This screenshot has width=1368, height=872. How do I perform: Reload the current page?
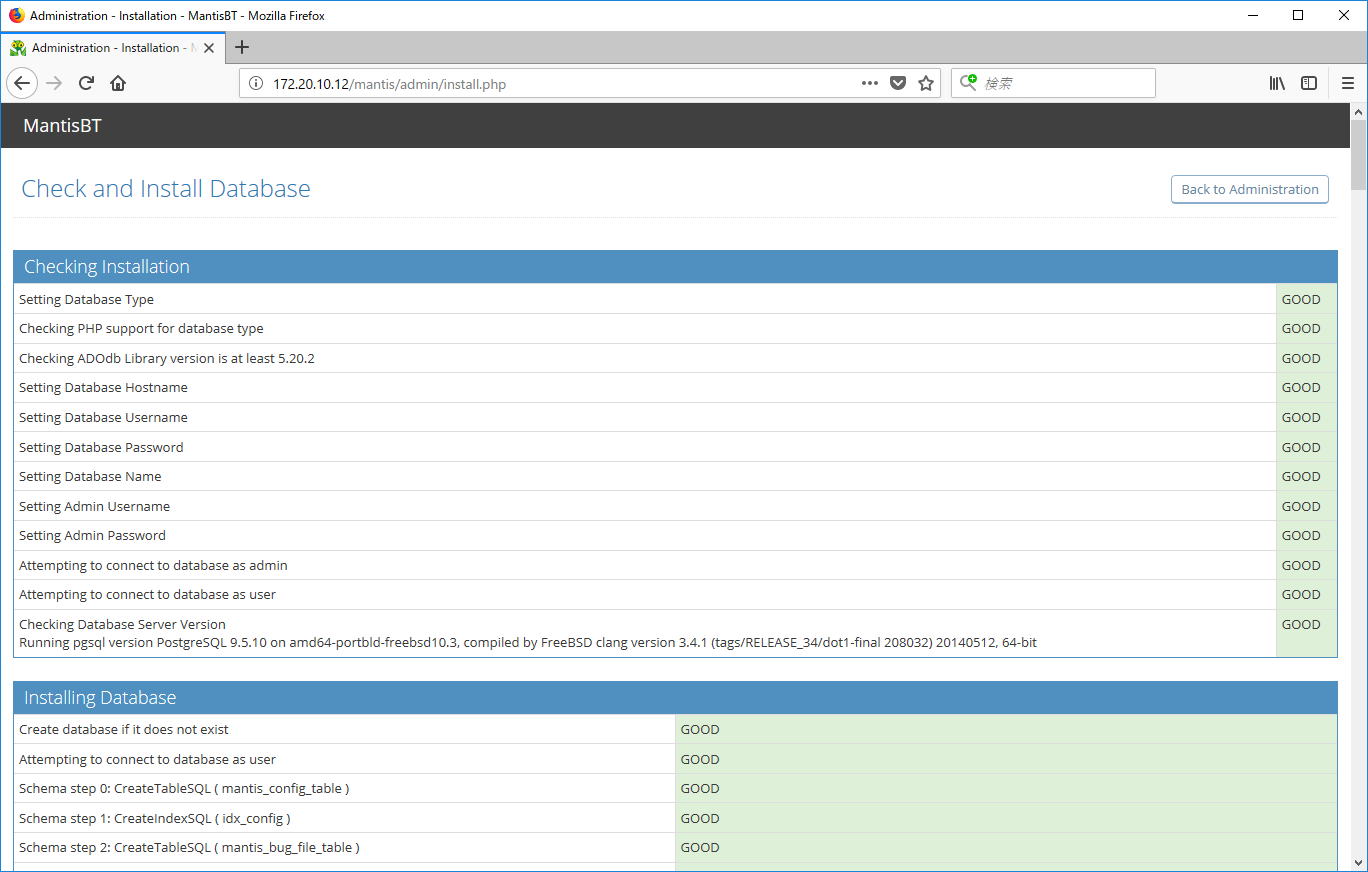(x=86, y=83)
